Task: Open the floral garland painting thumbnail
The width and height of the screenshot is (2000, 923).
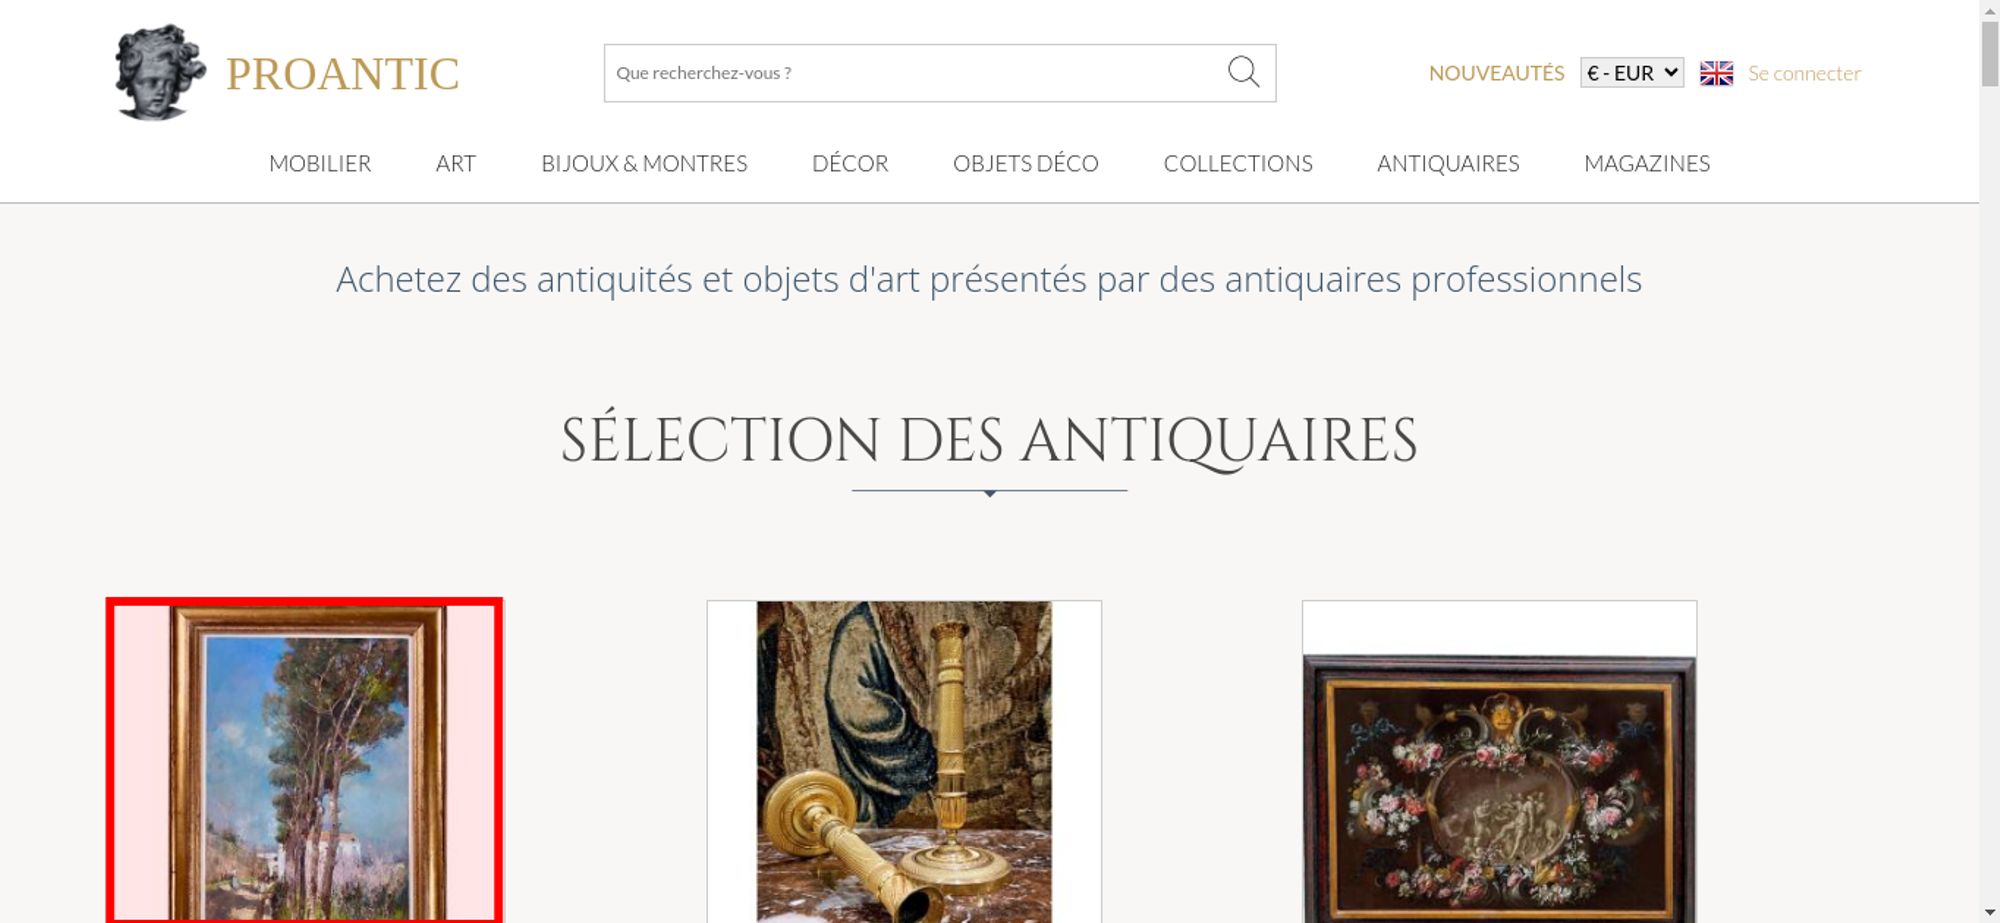Action: tap(1499, 761)
